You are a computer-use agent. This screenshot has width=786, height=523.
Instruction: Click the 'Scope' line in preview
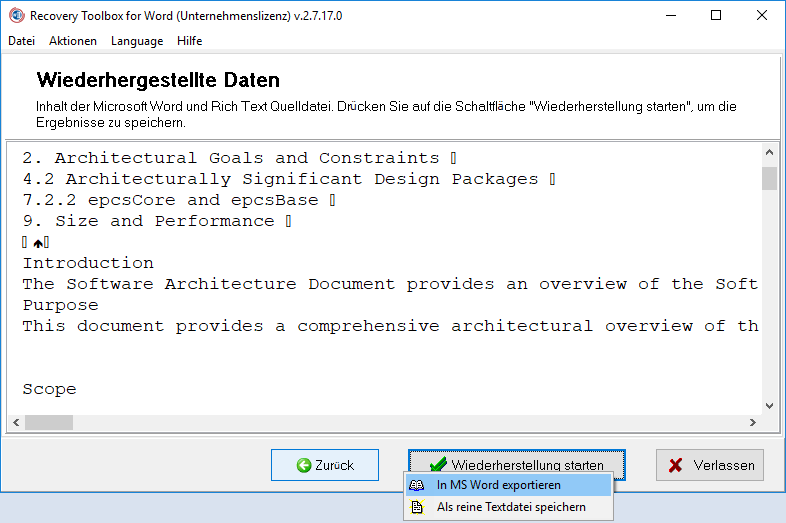50,389
